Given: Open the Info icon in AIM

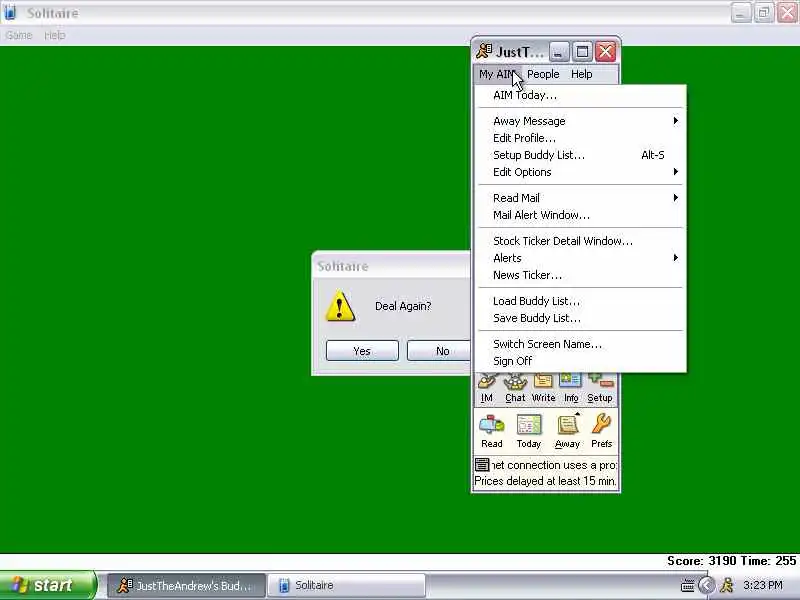Looking at the screenshot, I should coord(570,389).
